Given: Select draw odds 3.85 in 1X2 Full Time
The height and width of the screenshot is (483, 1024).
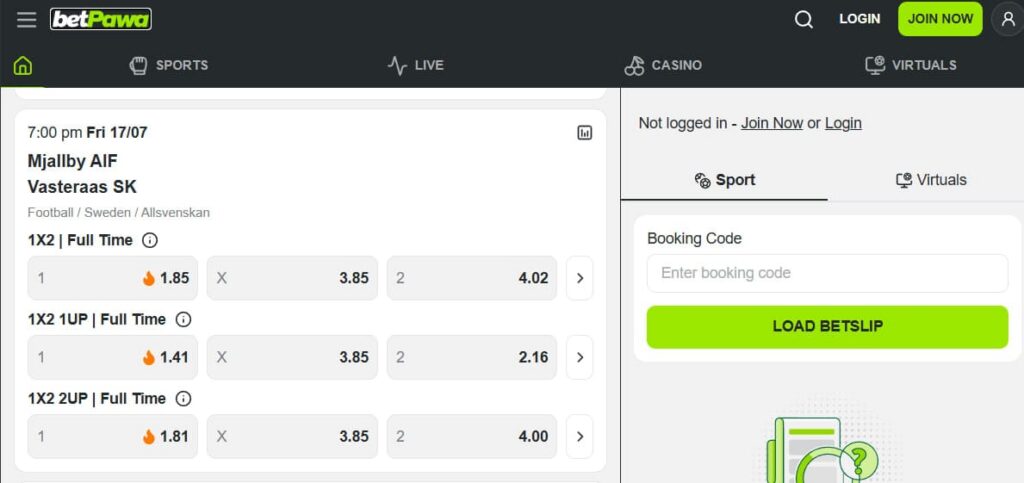Looking at the screenshot, I should pos(292,278).
